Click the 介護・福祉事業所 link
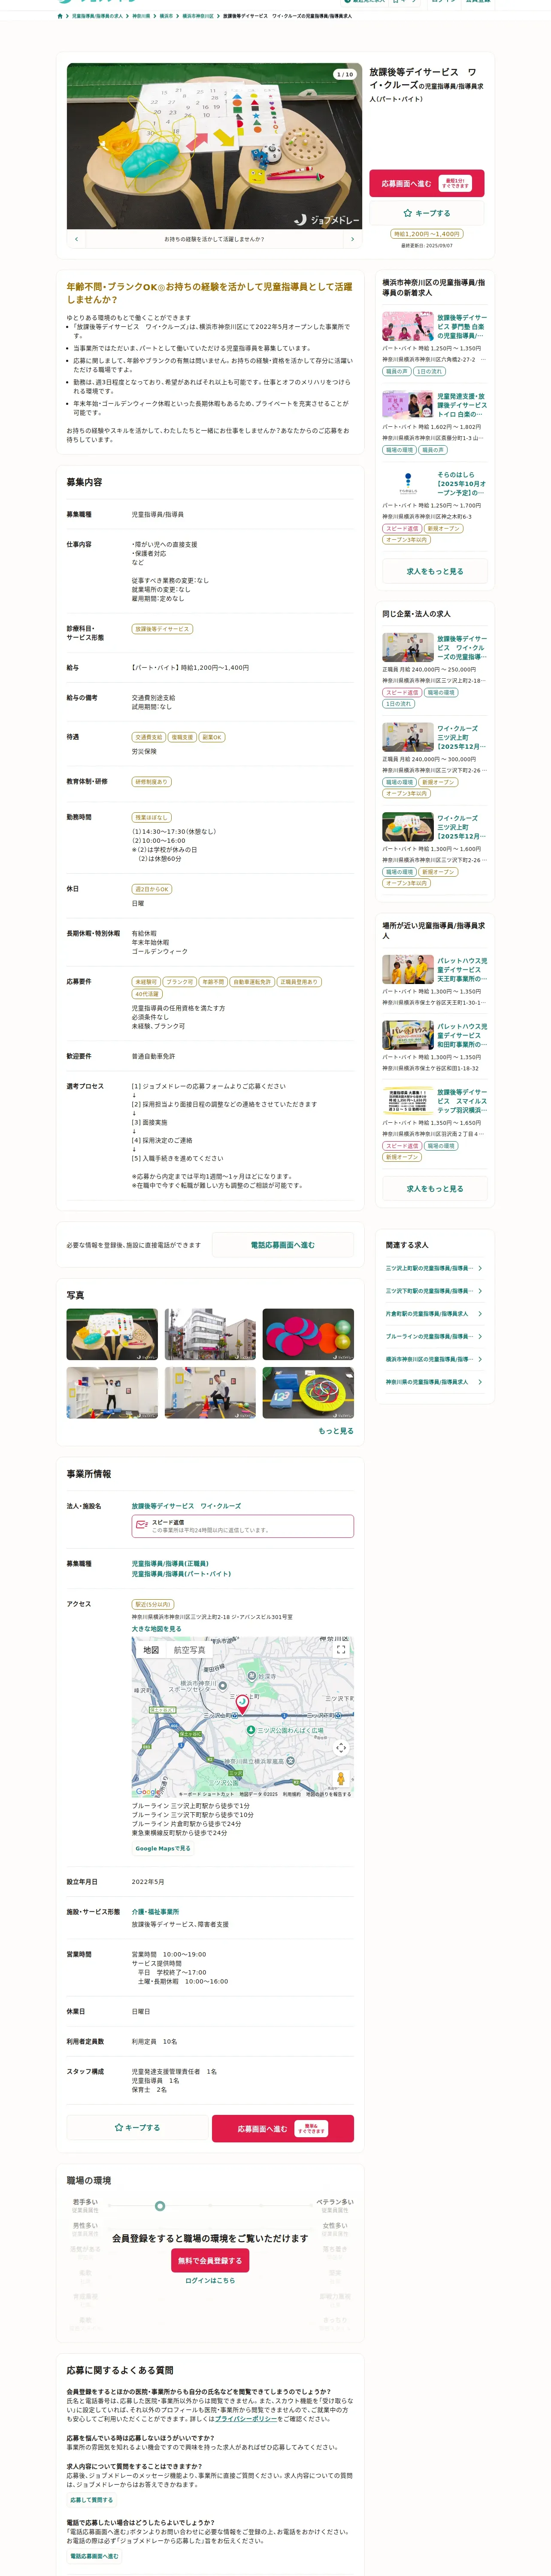Screen dimensions: 551x2576 point(155,1912)
